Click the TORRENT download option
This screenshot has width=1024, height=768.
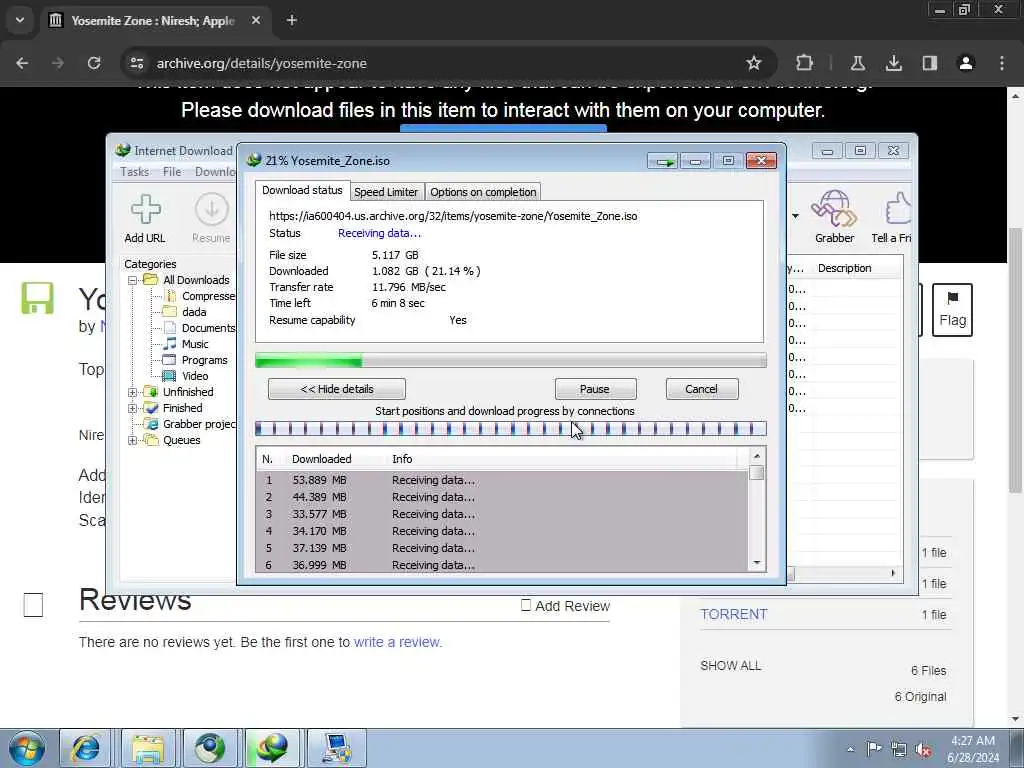click(x=734, y=615)
